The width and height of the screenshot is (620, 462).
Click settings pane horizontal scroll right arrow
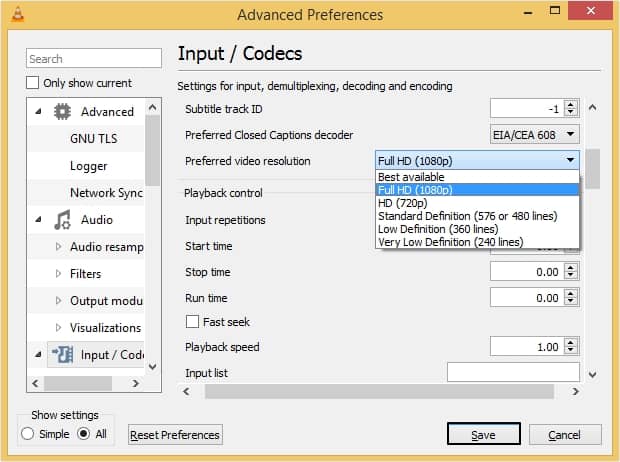pyautogui.click(x=575, y=392)
